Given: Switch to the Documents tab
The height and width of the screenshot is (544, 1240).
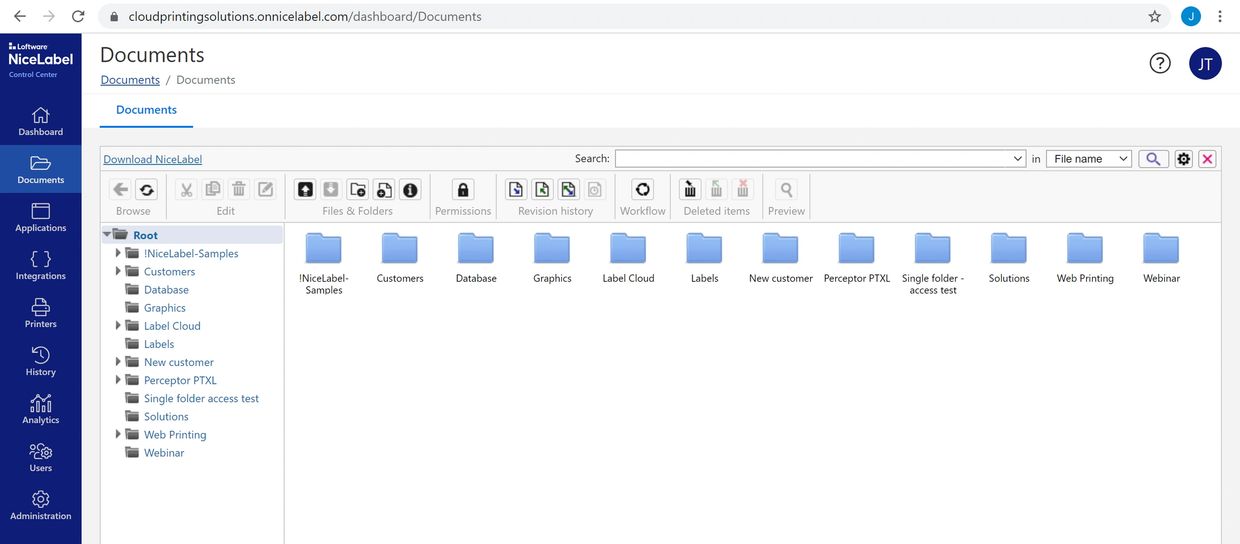Looking at the screenshot, I should [146, 110].
